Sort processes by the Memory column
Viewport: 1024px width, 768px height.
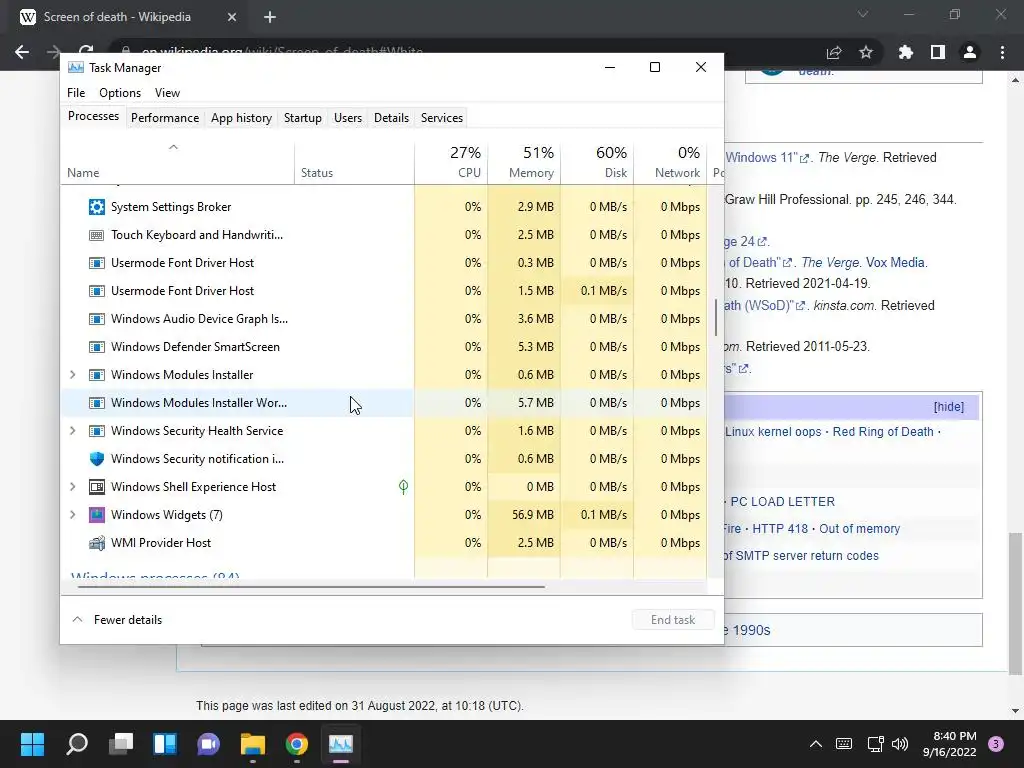tap(524, 162)
